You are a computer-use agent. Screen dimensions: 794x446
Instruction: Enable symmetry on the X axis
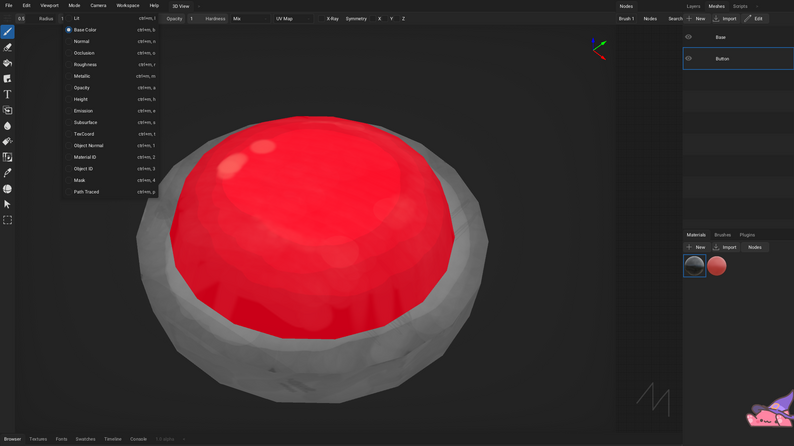click(373, 19)
